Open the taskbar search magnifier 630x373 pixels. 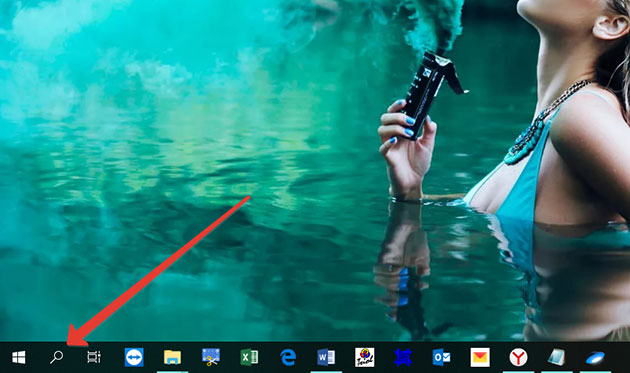click(x=56, y=357)
